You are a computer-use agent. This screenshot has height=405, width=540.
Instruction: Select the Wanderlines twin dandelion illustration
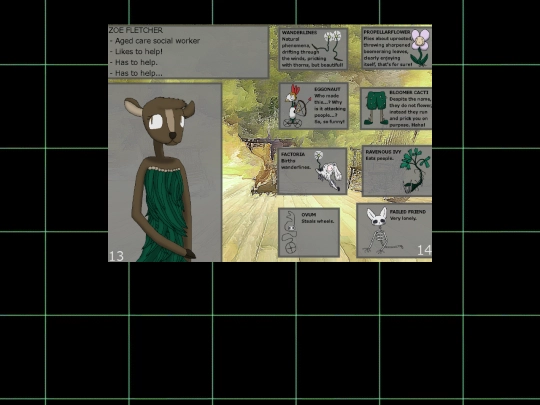(328, 46)
